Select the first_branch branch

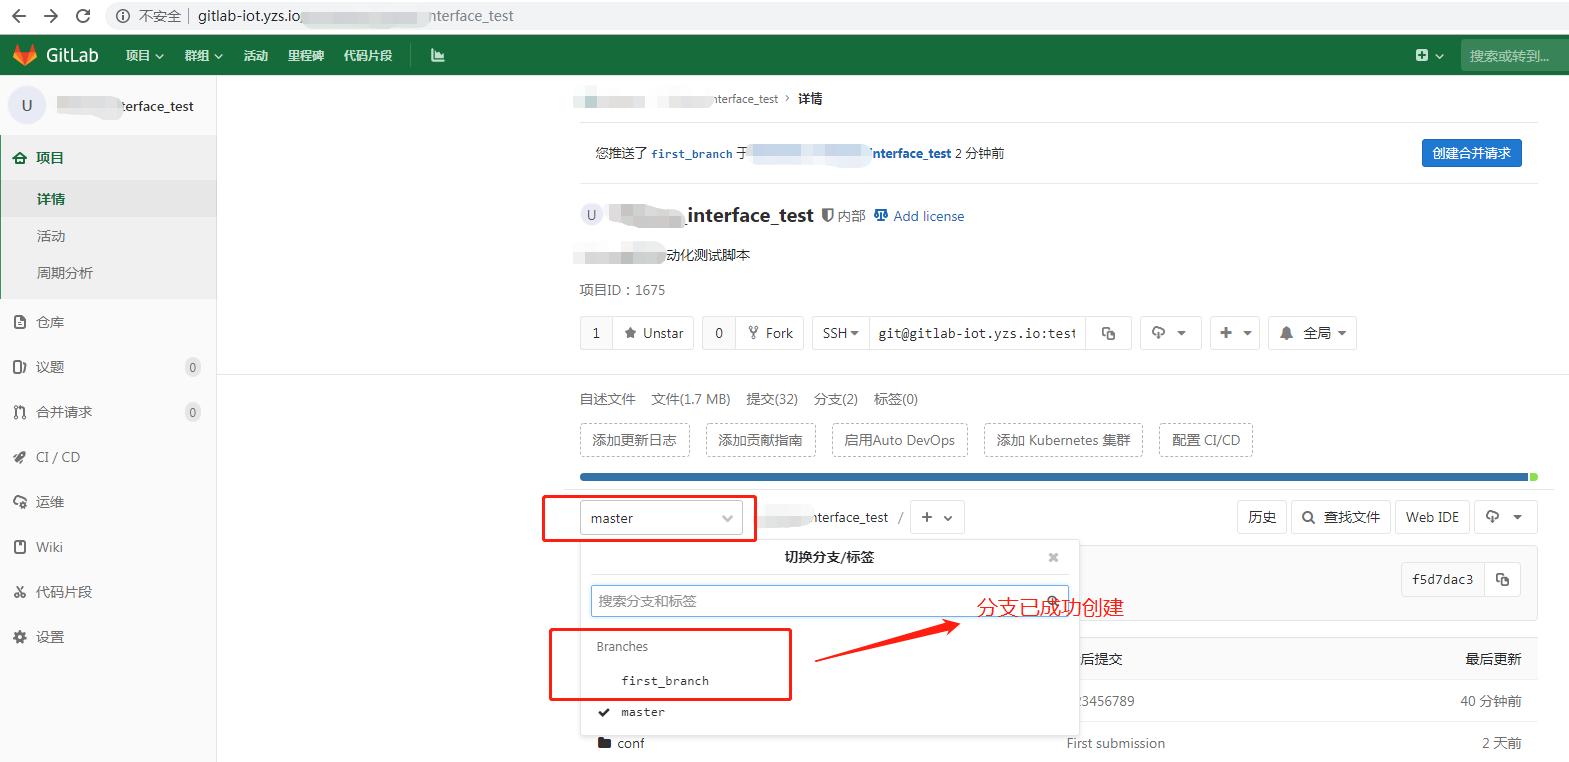[x=665, y=681]
